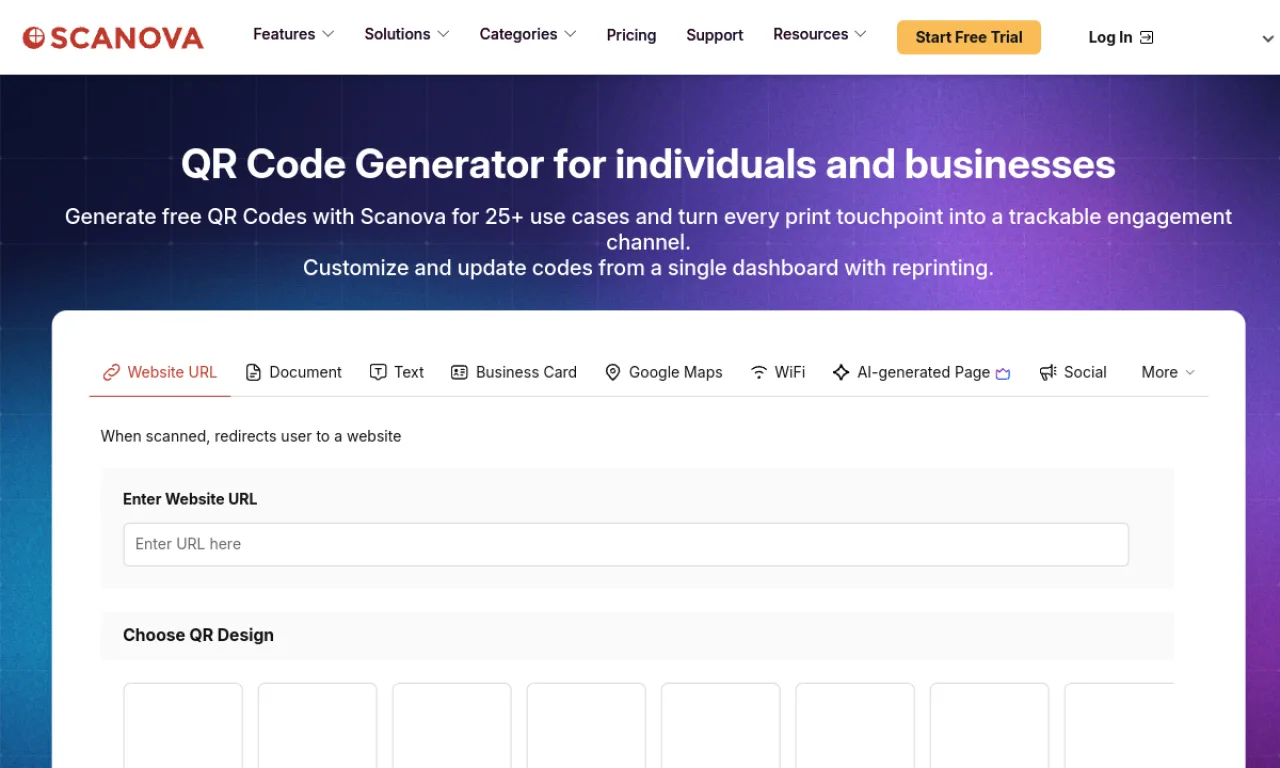
Task: Click the Document tab file icon
Action: [253, 372]
